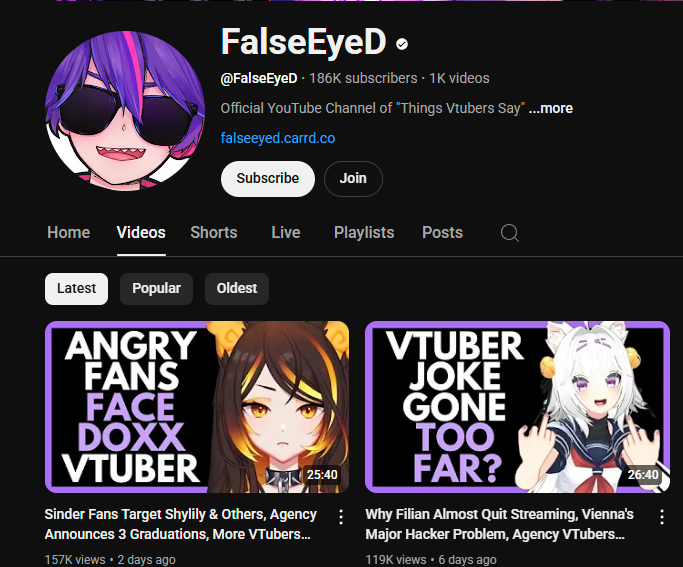
Task: Select the Oldest sort chip
Action: tap(237, 289)
